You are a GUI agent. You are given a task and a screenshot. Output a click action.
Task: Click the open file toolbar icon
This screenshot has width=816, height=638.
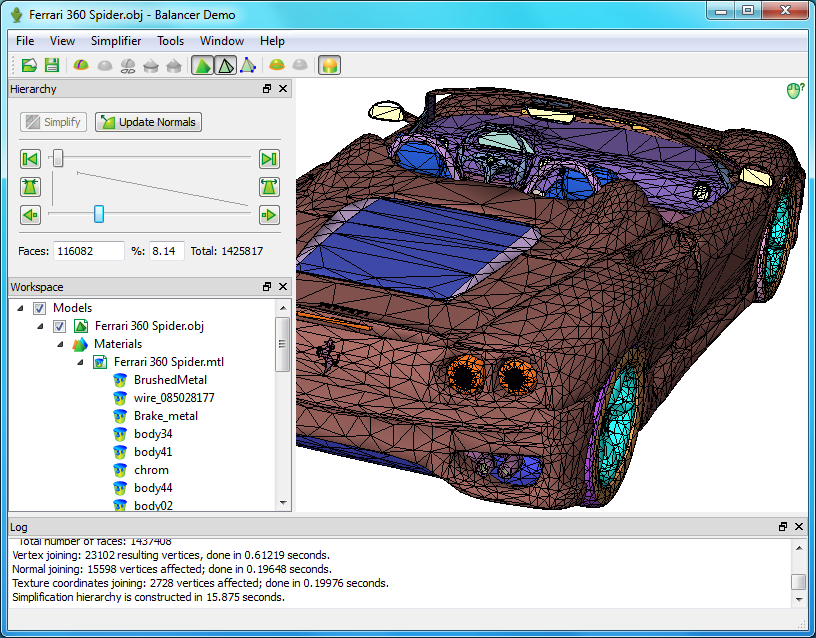coord(29,65)
